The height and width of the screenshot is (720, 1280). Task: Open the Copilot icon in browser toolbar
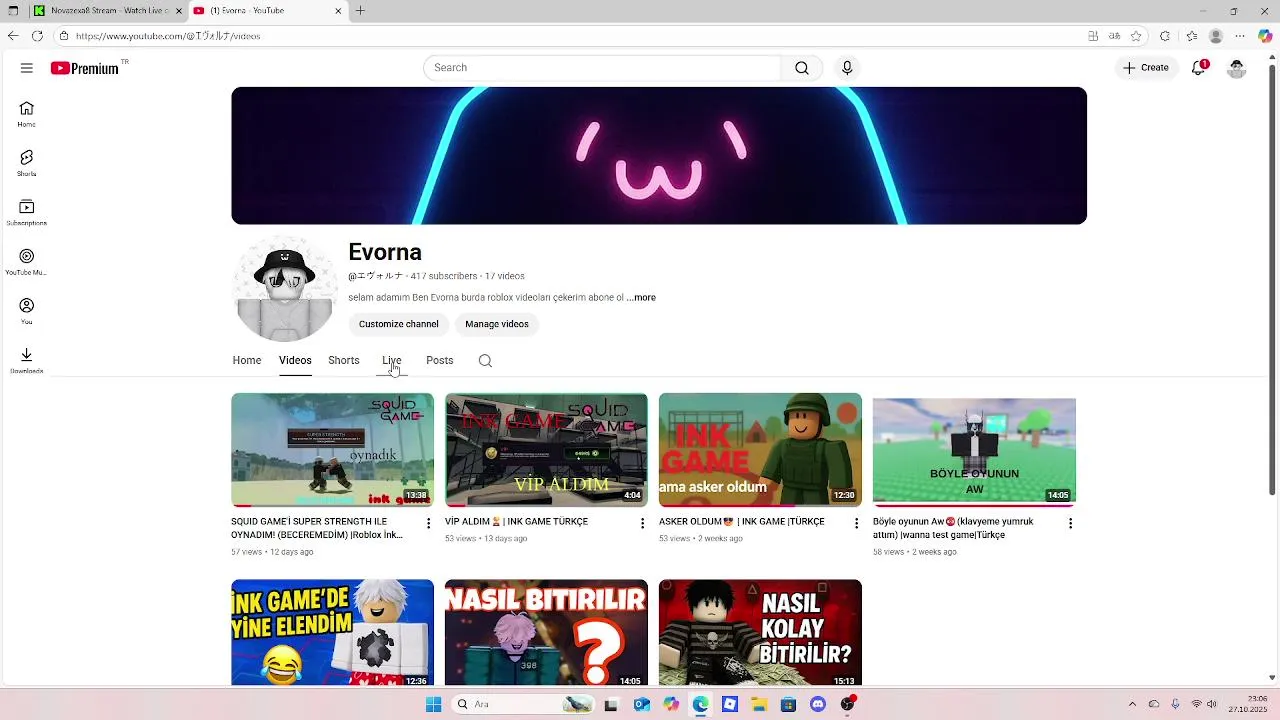click(1265, 36)
